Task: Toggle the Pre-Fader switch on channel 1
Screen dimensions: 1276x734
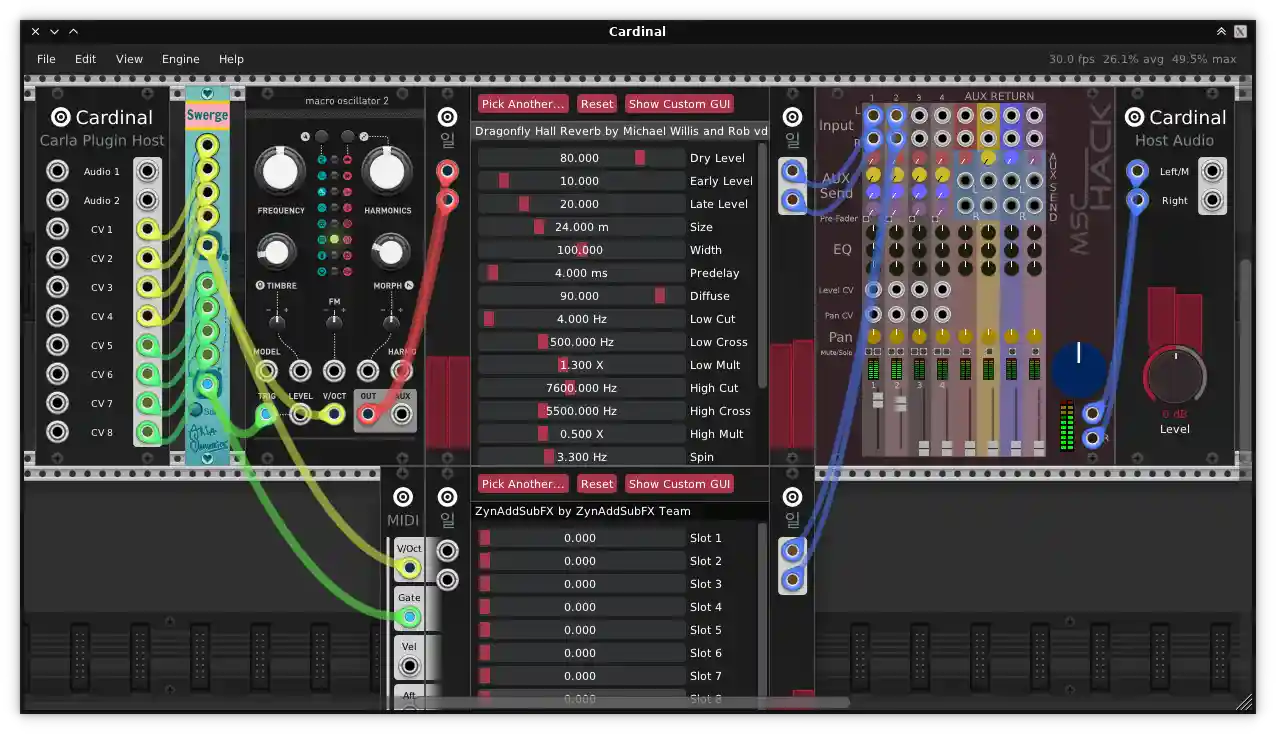Action: 866,219
